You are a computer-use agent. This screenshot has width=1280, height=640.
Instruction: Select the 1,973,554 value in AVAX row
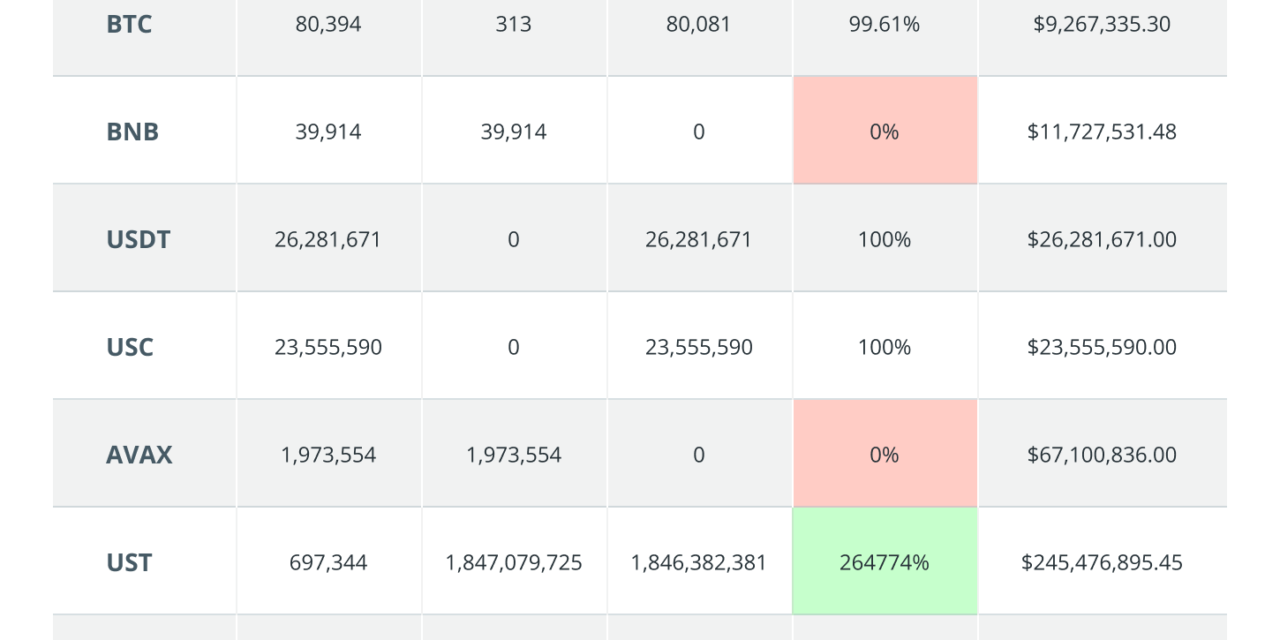click(x=327, y=454)
